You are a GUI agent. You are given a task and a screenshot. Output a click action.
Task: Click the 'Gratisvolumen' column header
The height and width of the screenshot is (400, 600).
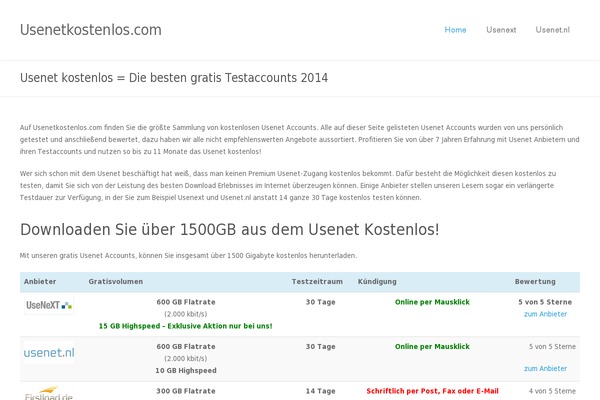(116, 281)
